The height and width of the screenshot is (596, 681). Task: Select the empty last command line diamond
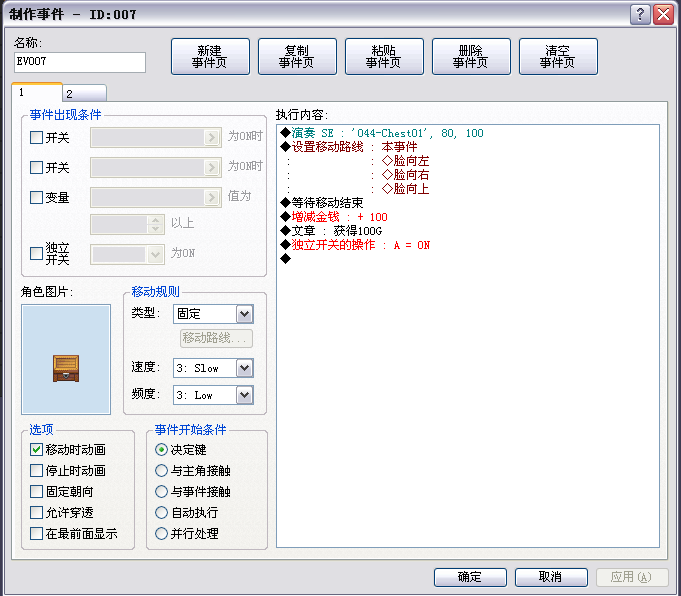click(x=285, y=259)
